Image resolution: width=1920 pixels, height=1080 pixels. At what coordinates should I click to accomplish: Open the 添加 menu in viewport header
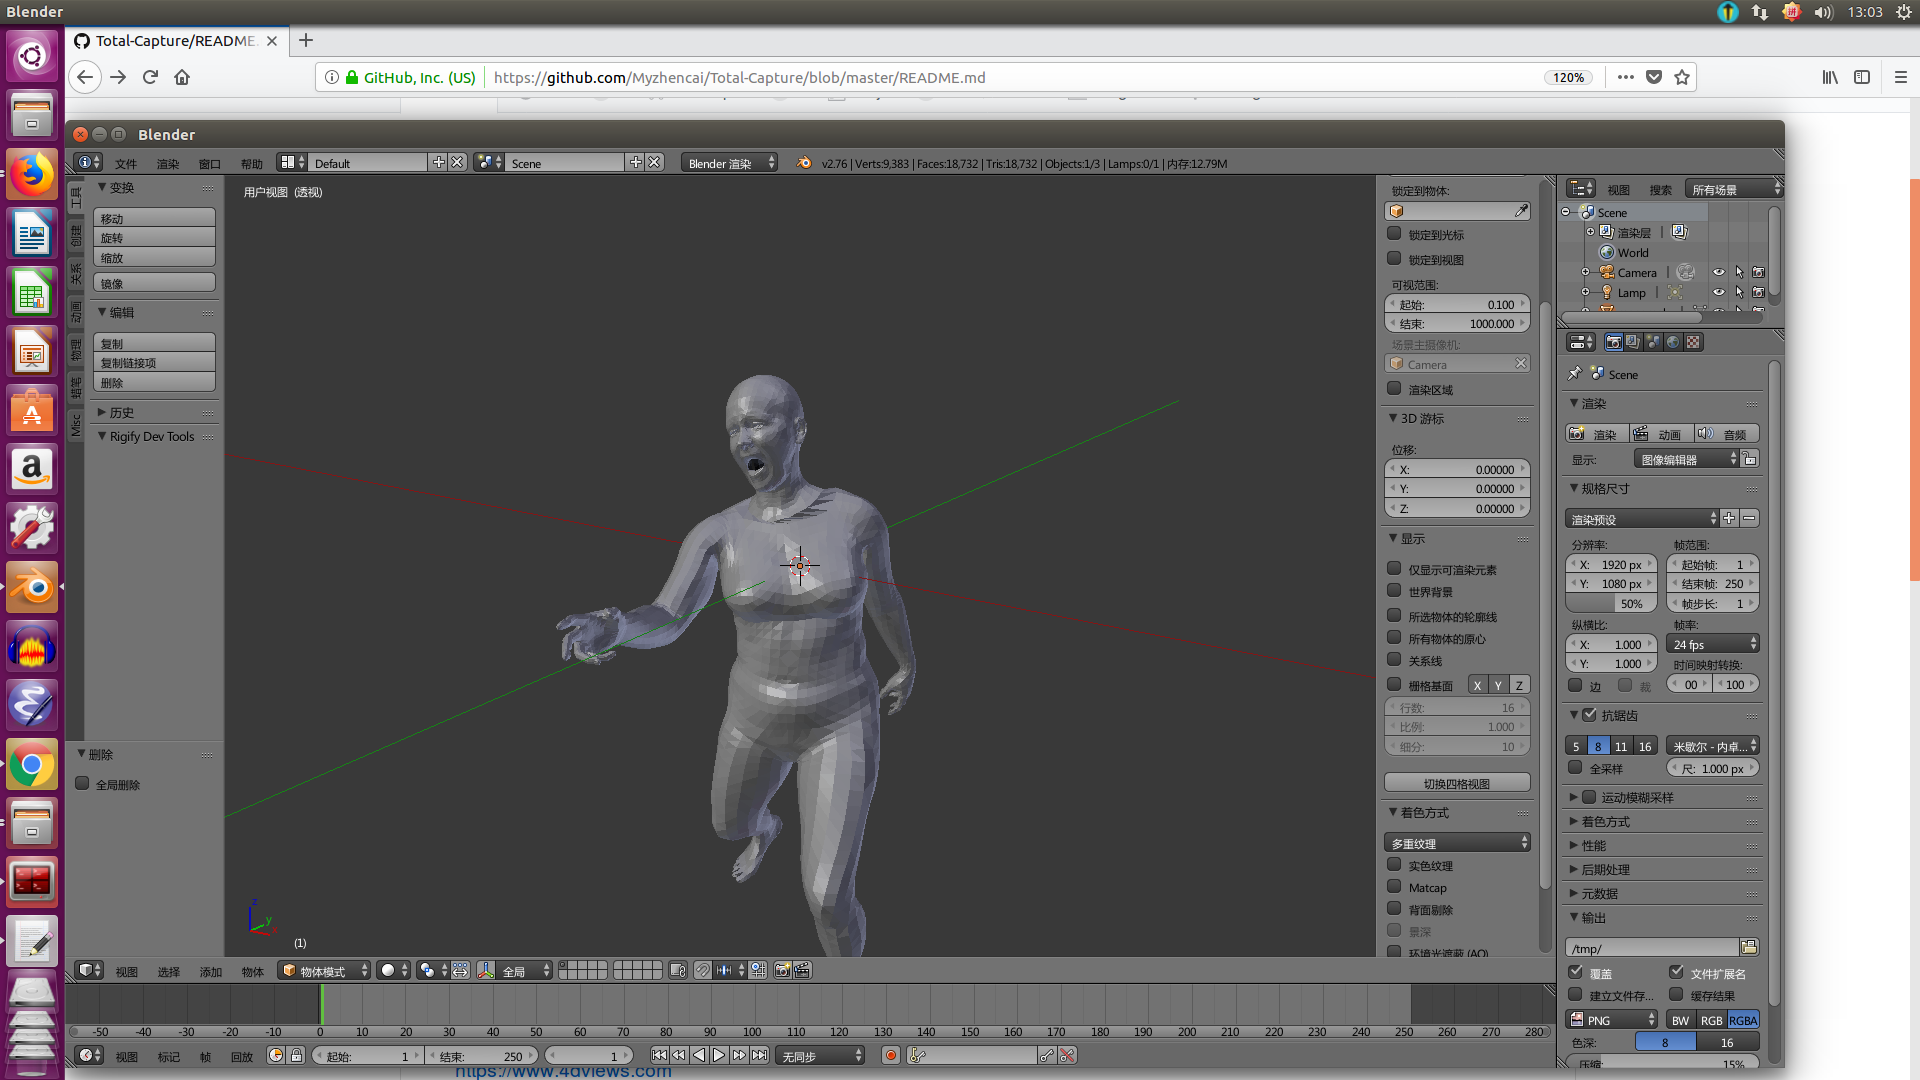[211, 971]
